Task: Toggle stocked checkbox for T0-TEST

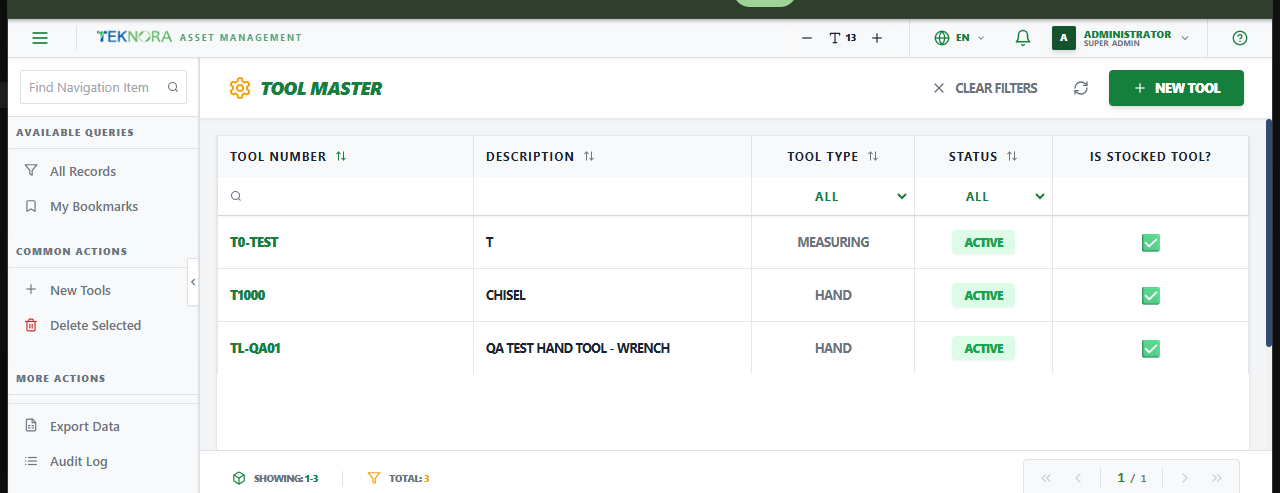Action: [1151, 242]
